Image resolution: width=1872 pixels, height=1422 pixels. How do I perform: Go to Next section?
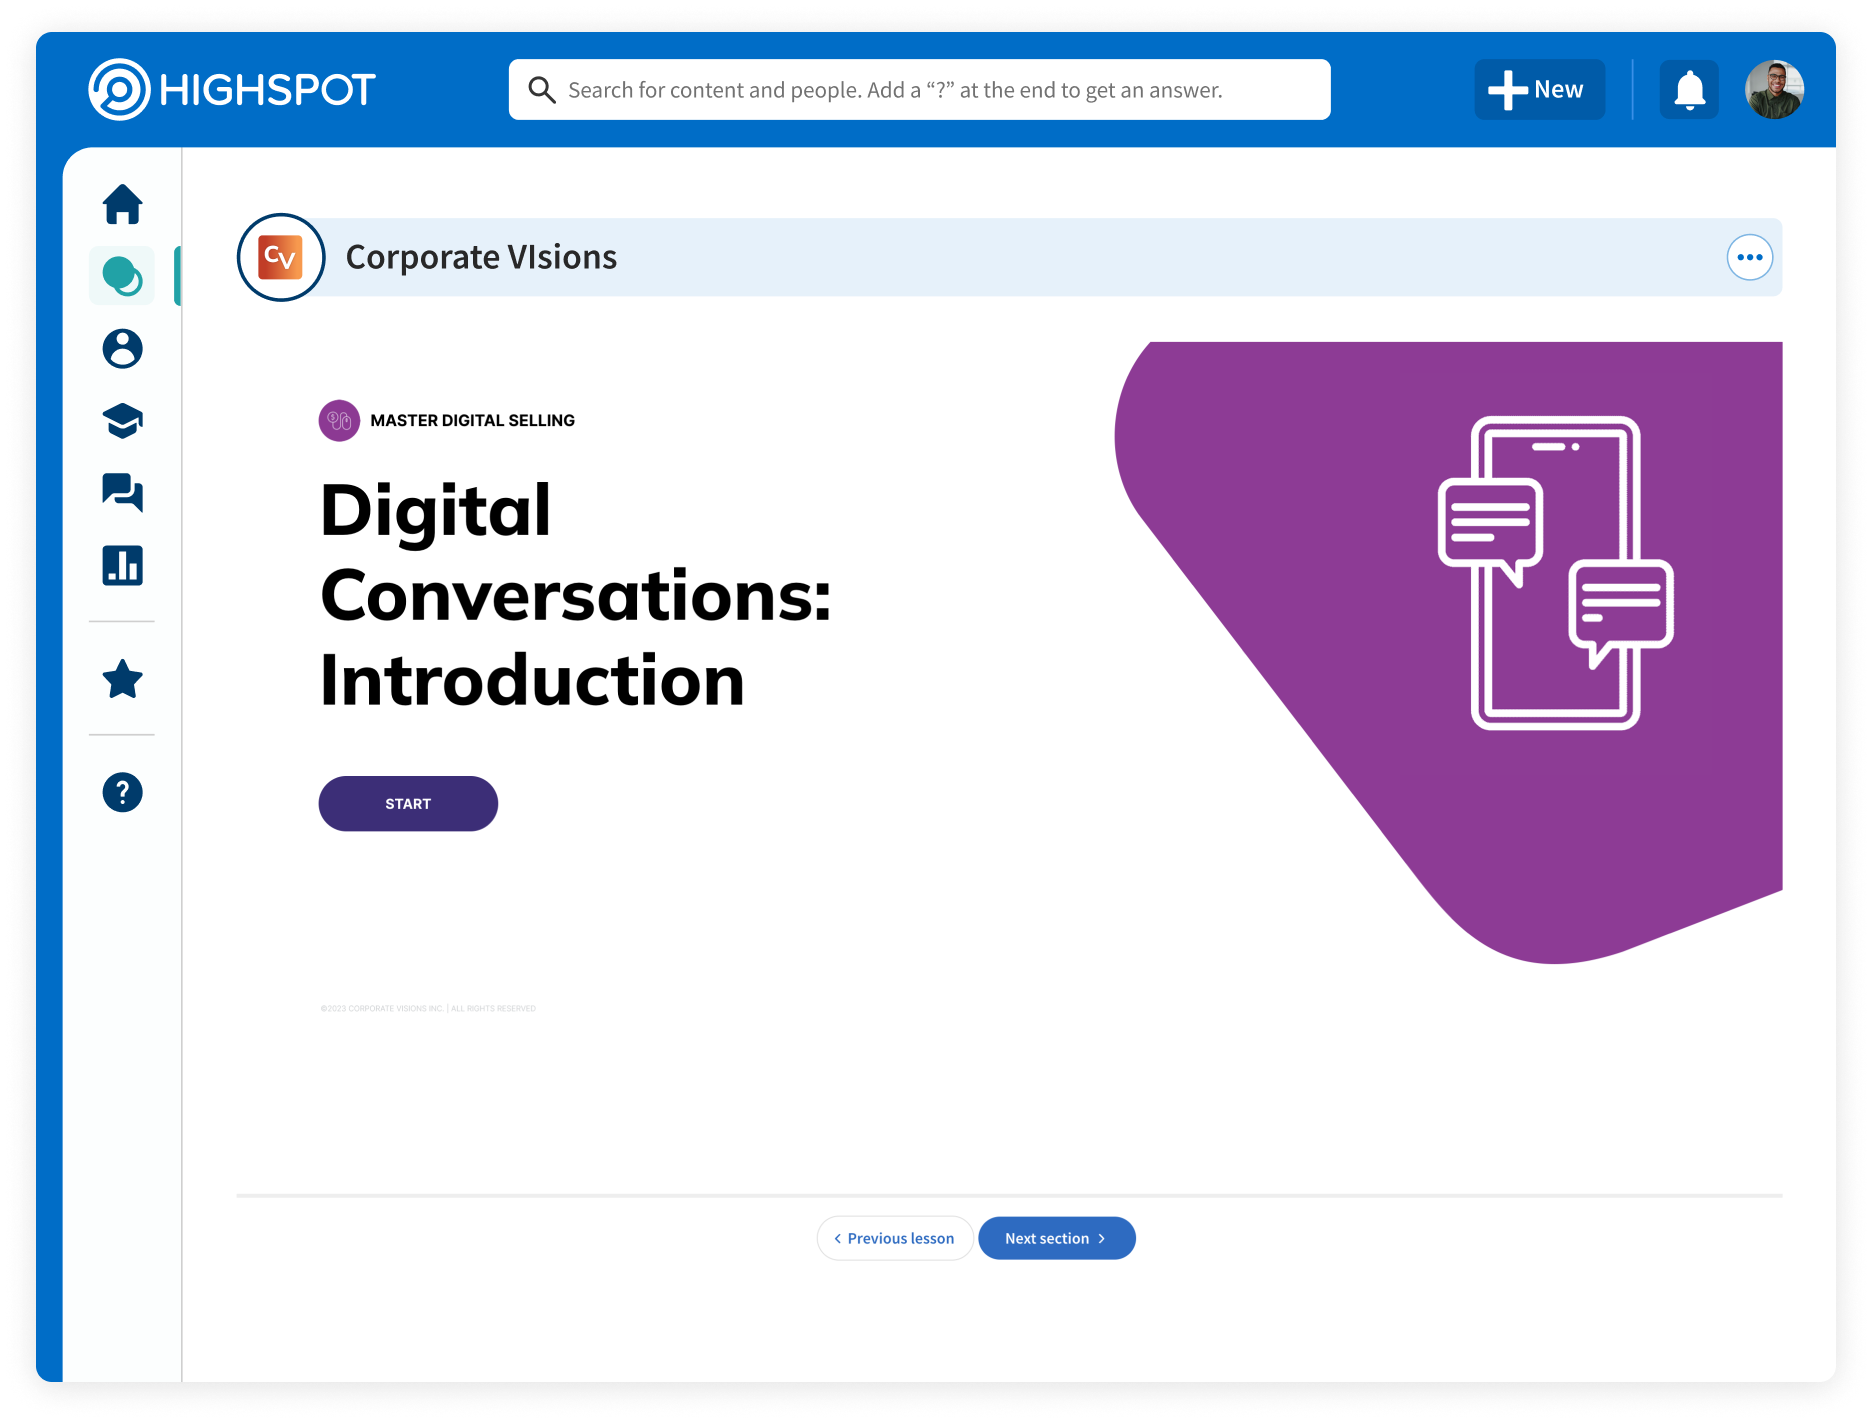pos(1056,1238)
